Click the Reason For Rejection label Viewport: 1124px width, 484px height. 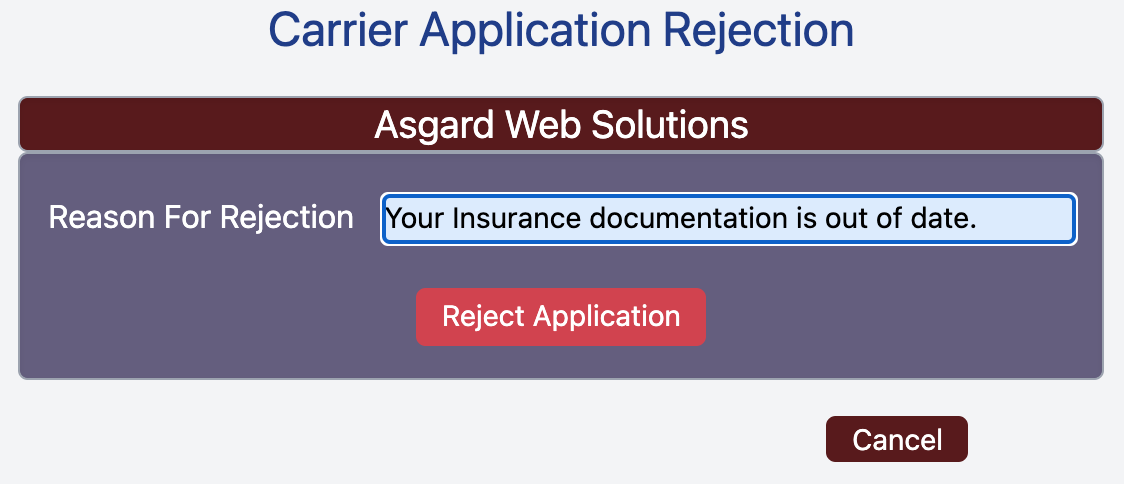tap(201, 217)
